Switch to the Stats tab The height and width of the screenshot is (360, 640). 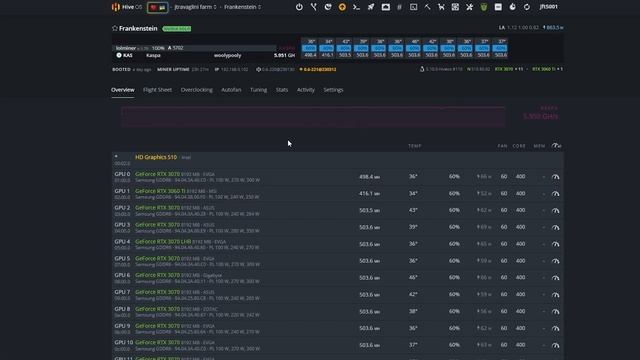[x=282, y=90]
